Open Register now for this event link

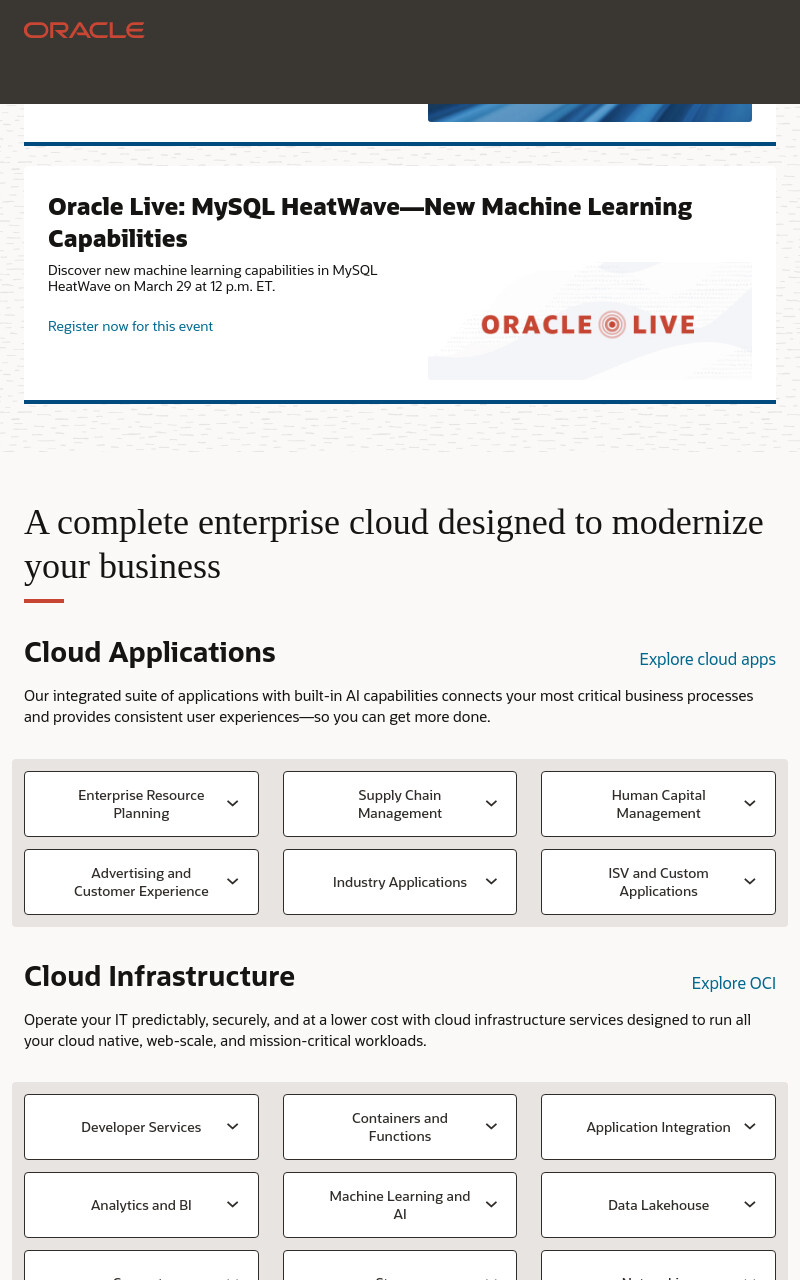pyautogui.click(x=130, y=326)
